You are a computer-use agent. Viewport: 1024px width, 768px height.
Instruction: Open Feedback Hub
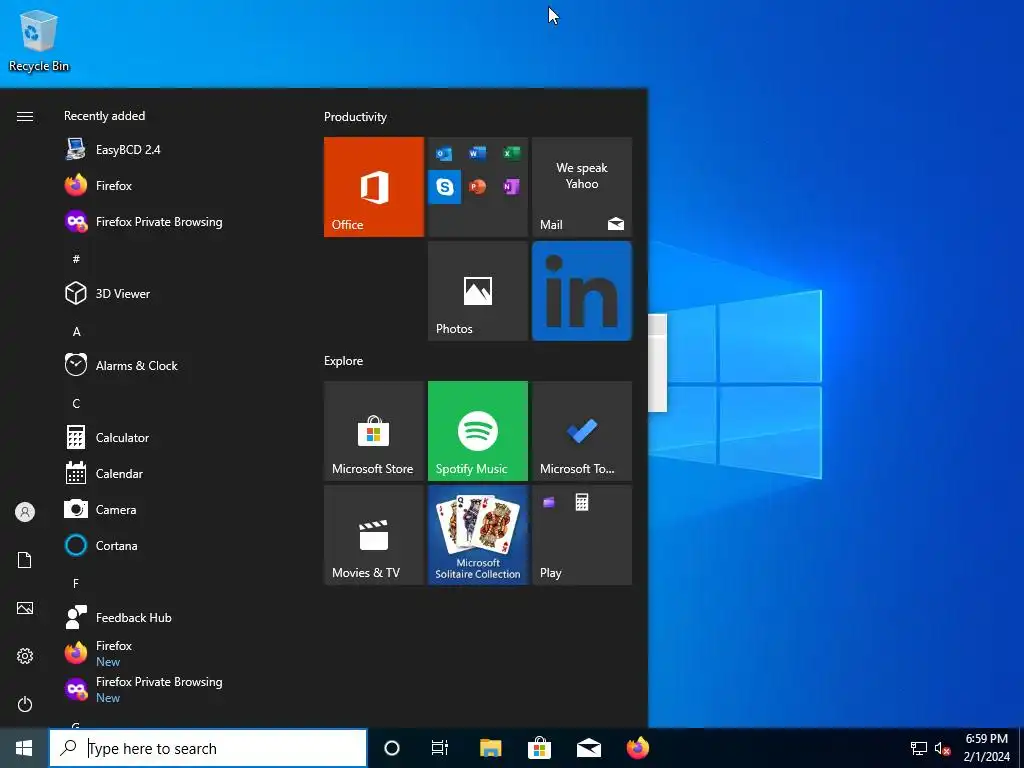pyautogui.click(x=176, y=616)
